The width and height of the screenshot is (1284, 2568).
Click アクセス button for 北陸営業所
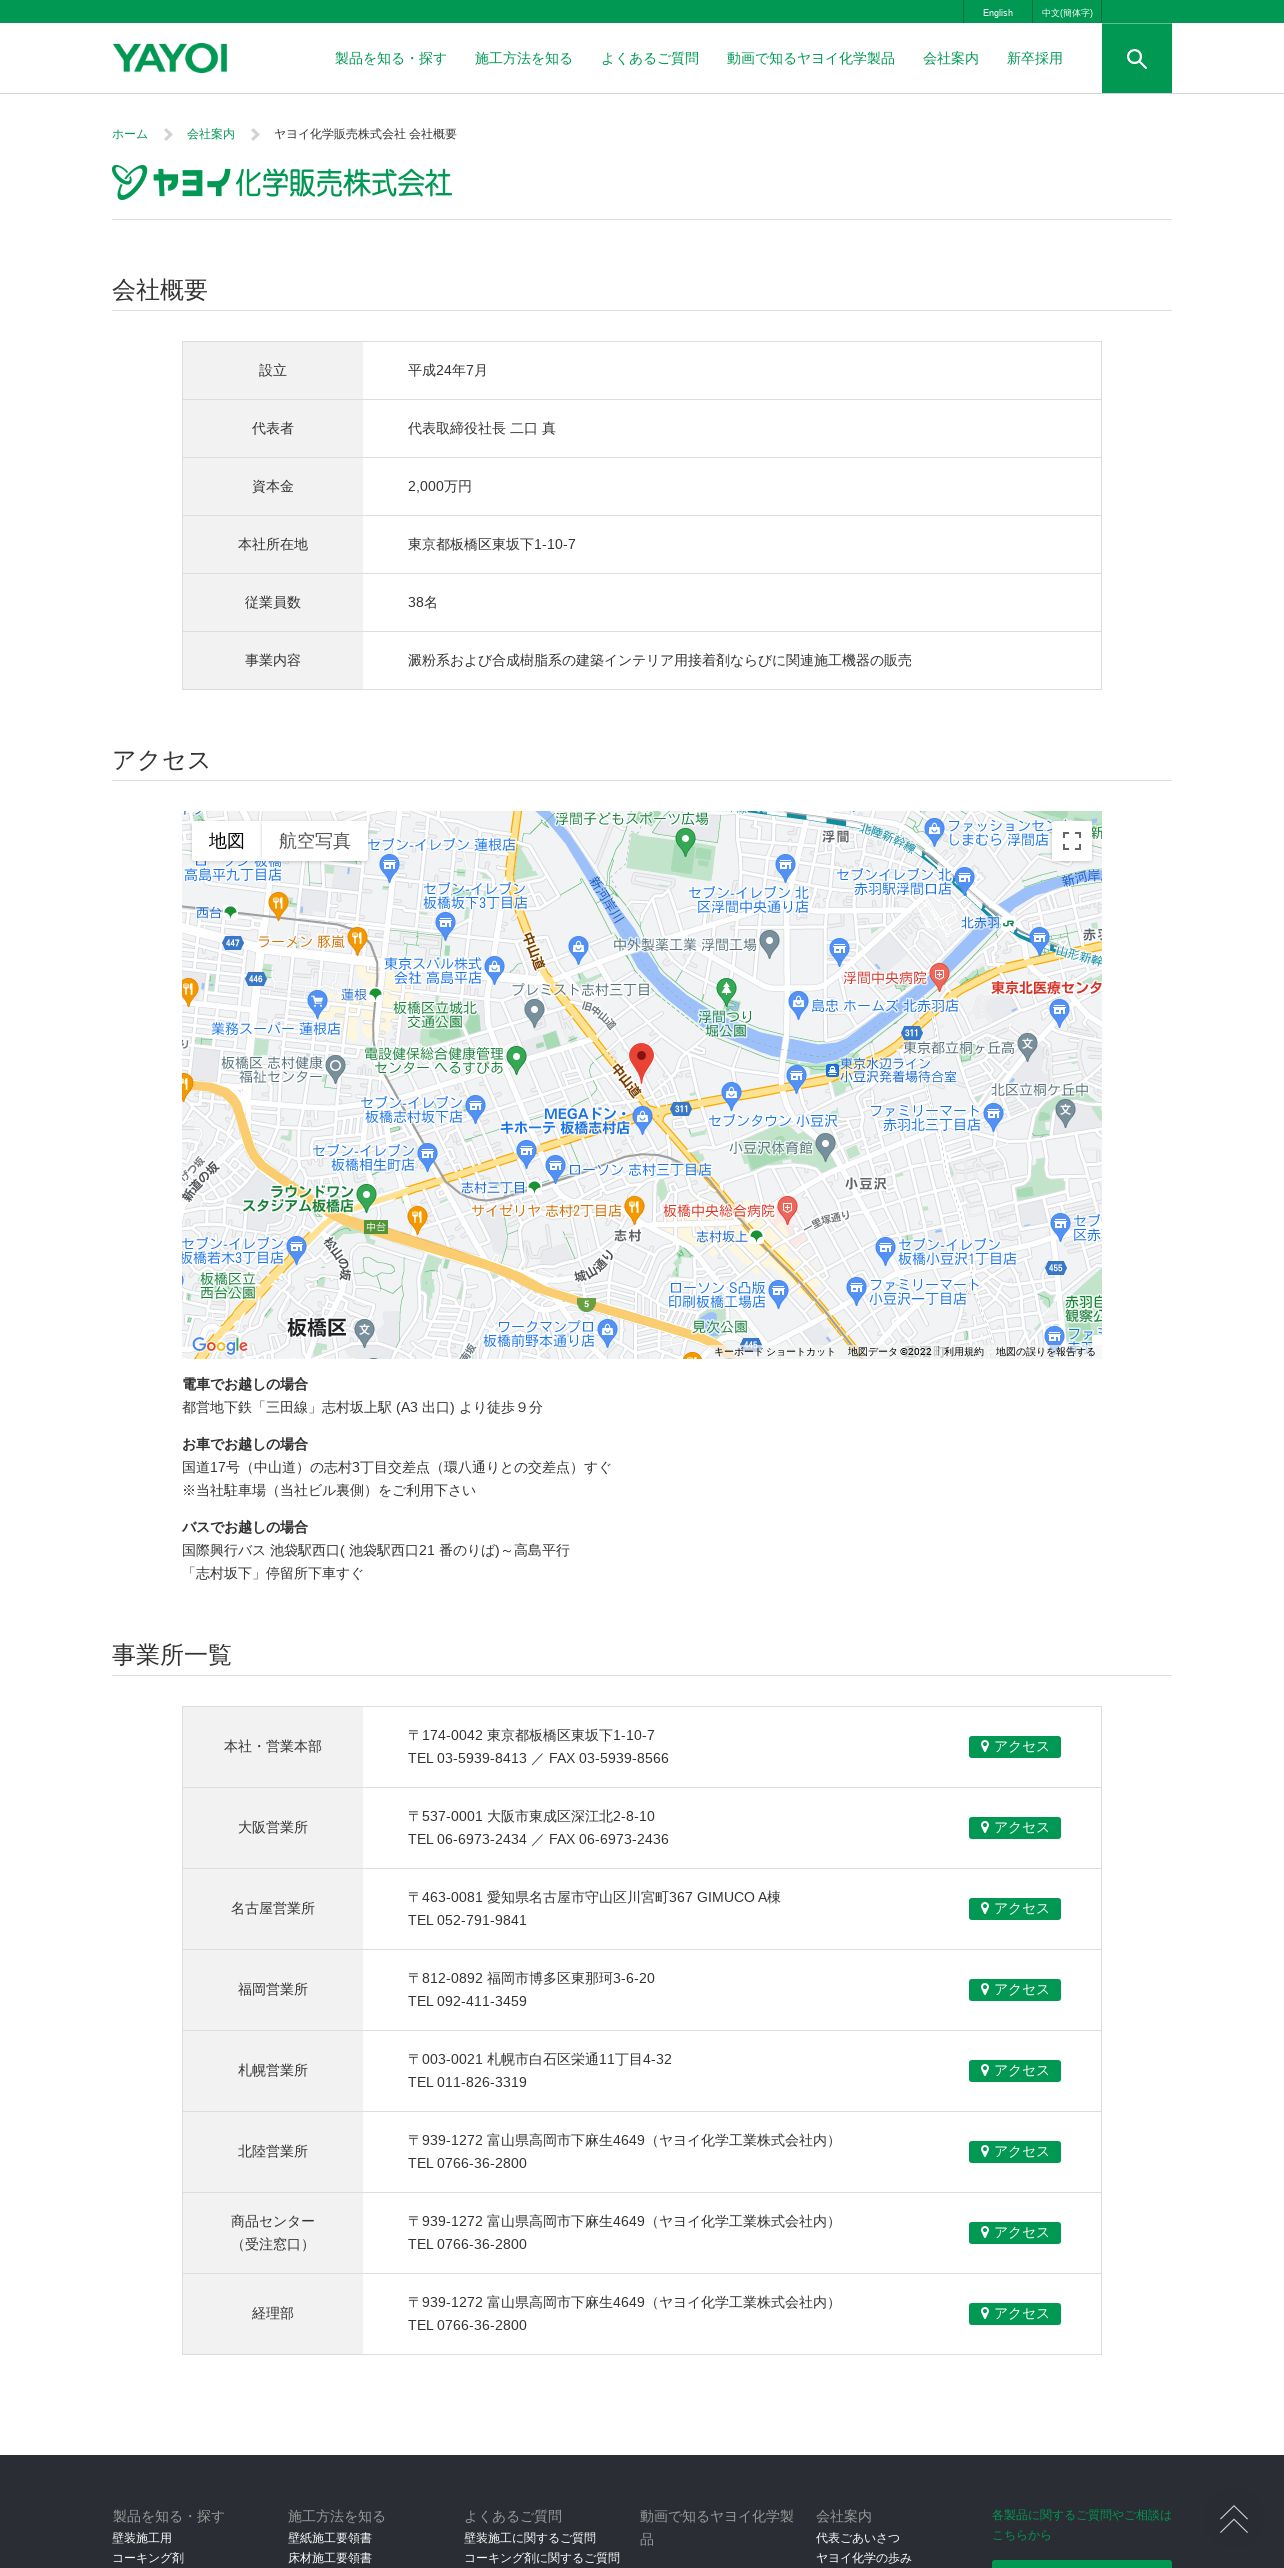1014,2152
